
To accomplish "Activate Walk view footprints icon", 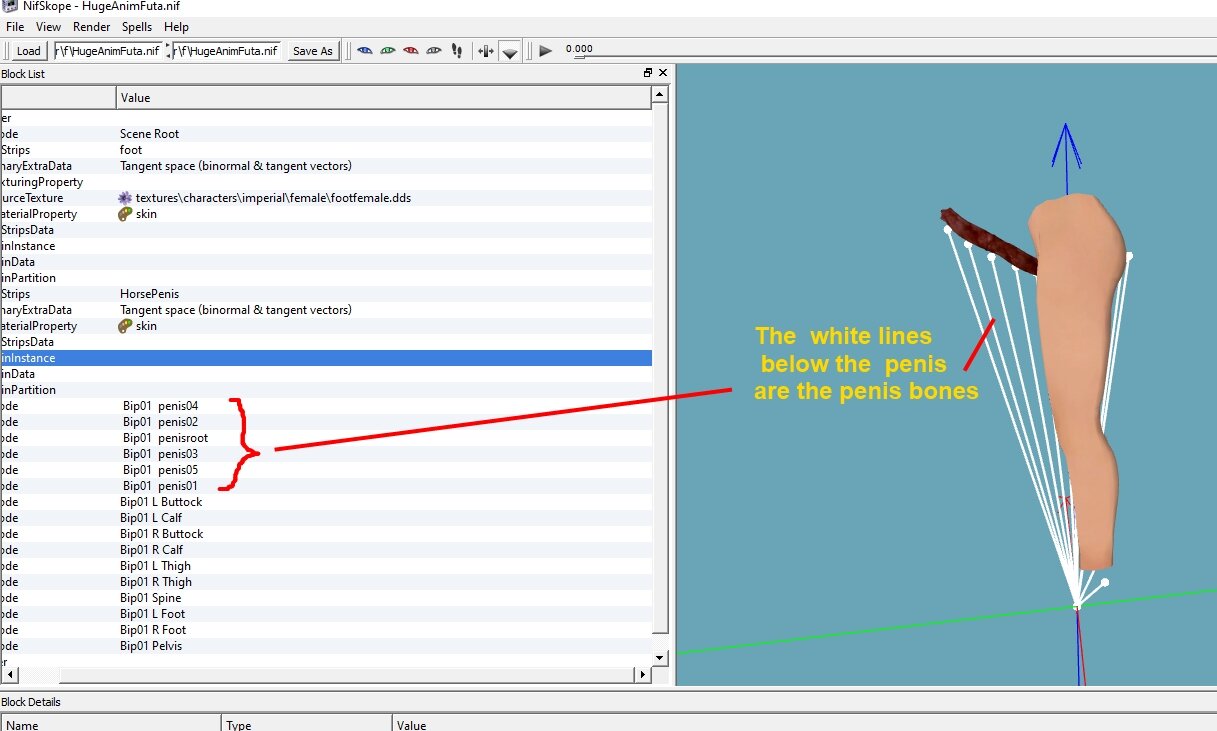I will pos(457,50).
